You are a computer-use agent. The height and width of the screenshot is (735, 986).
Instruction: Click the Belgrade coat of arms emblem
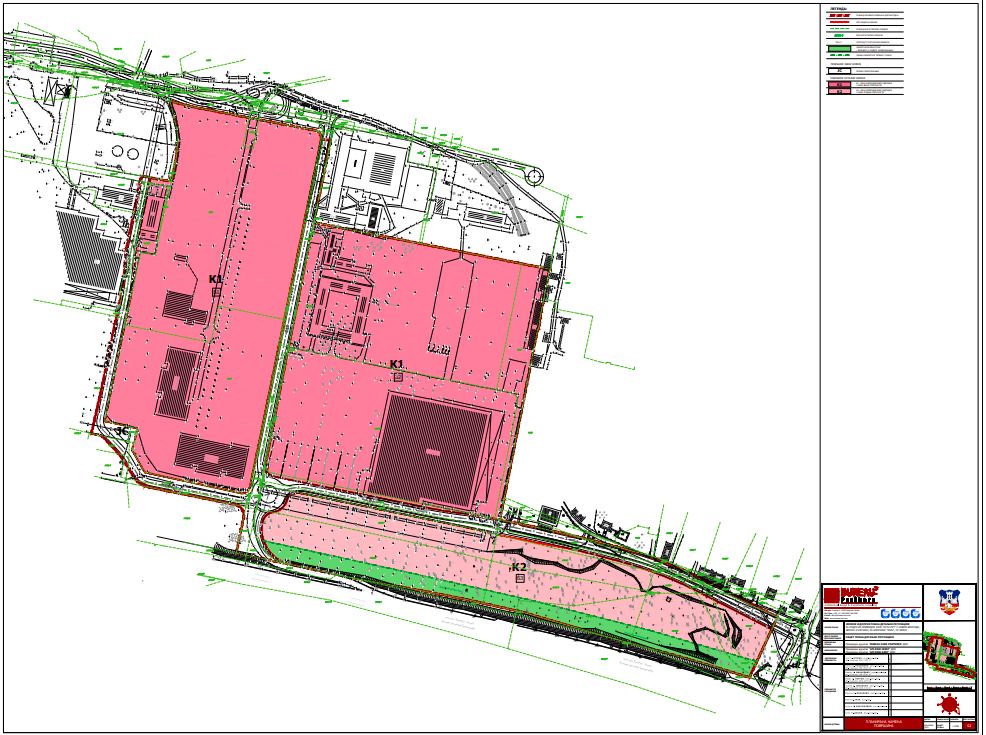[949, 602]
